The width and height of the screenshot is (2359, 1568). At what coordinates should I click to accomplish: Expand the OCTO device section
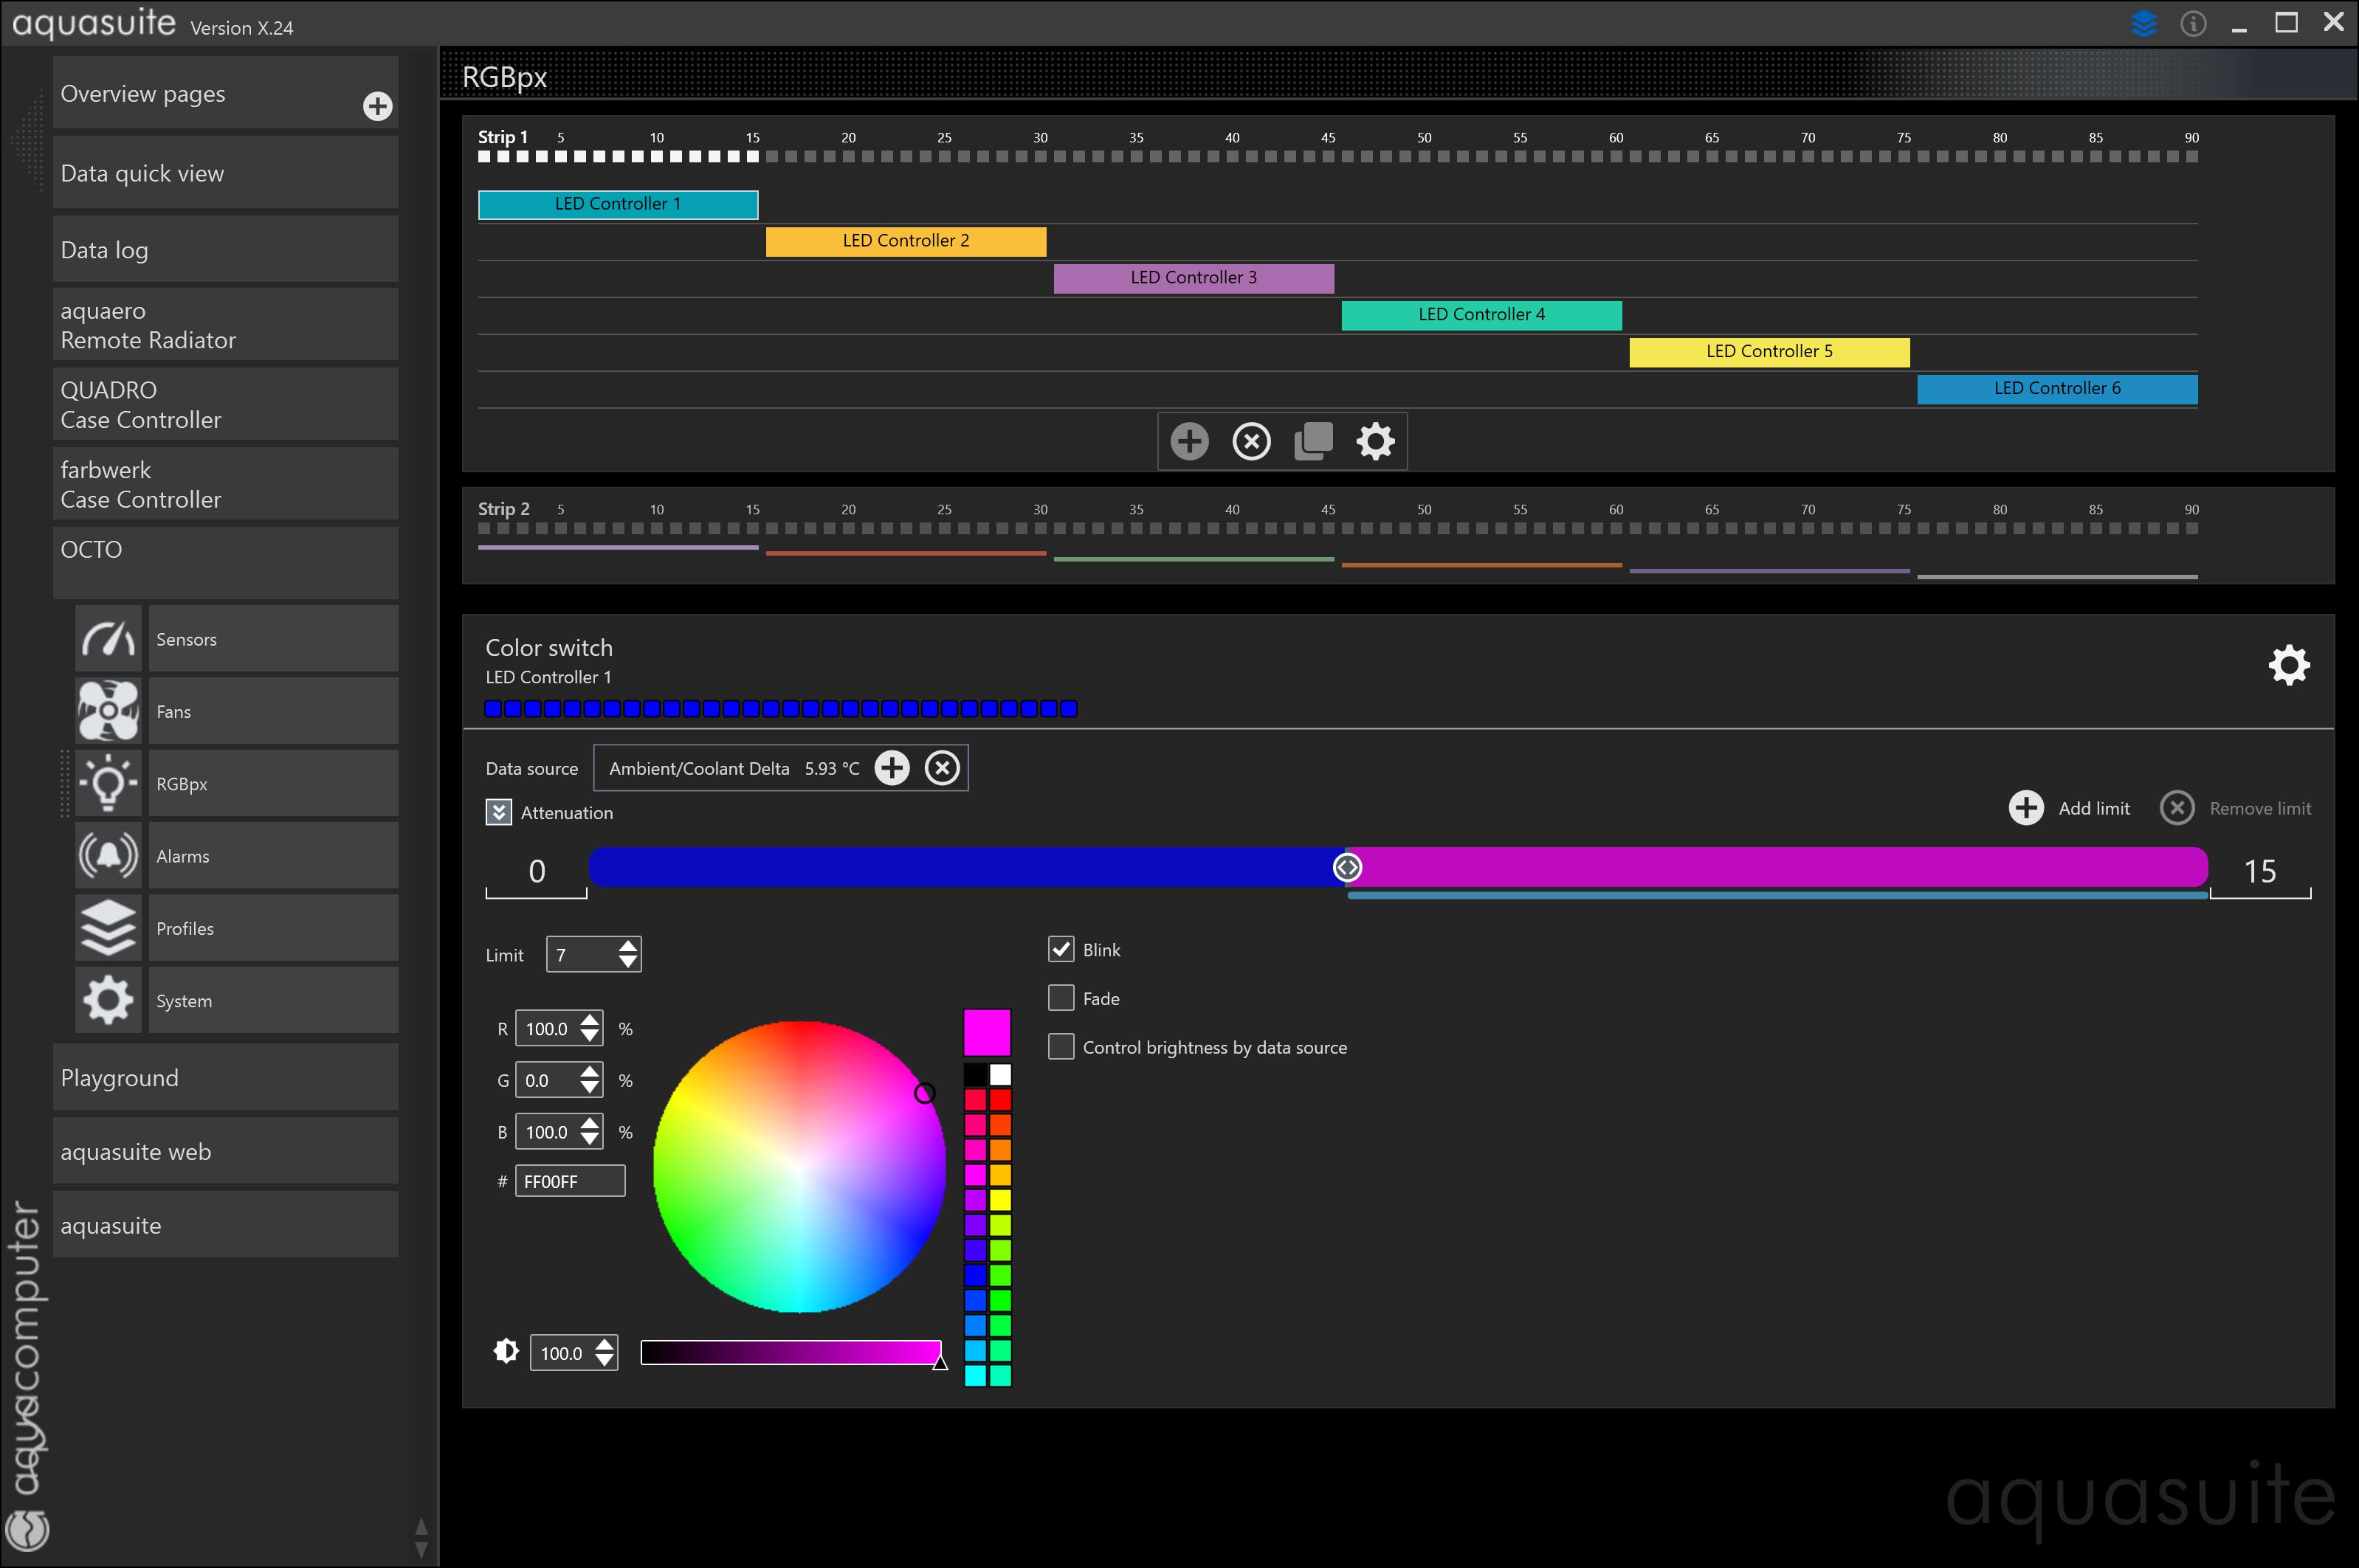coord(225,561)
